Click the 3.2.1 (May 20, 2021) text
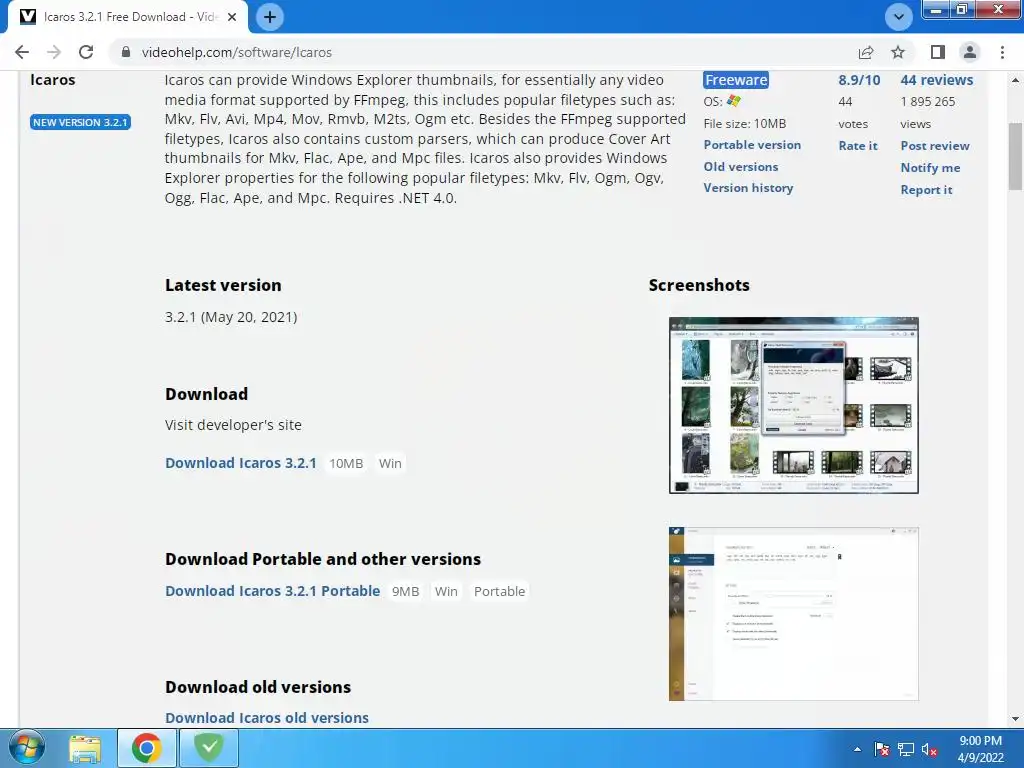Screen dimensions: 1024x768 (x=231, y=317)
